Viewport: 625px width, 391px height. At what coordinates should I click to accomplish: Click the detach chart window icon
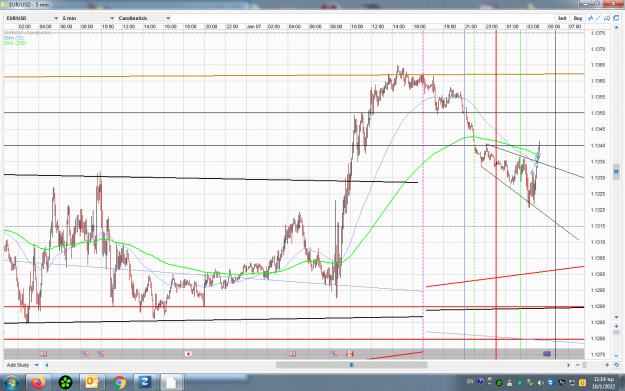[x=616, y=18]
